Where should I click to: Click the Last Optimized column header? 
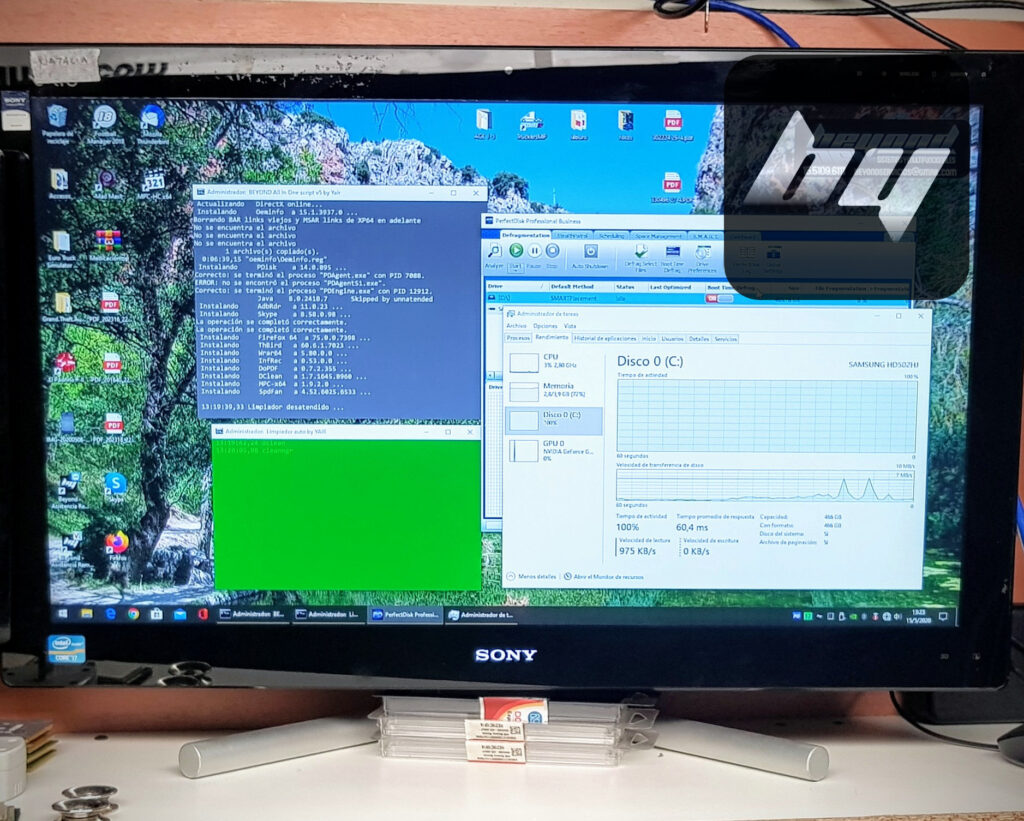click(675, 287)
